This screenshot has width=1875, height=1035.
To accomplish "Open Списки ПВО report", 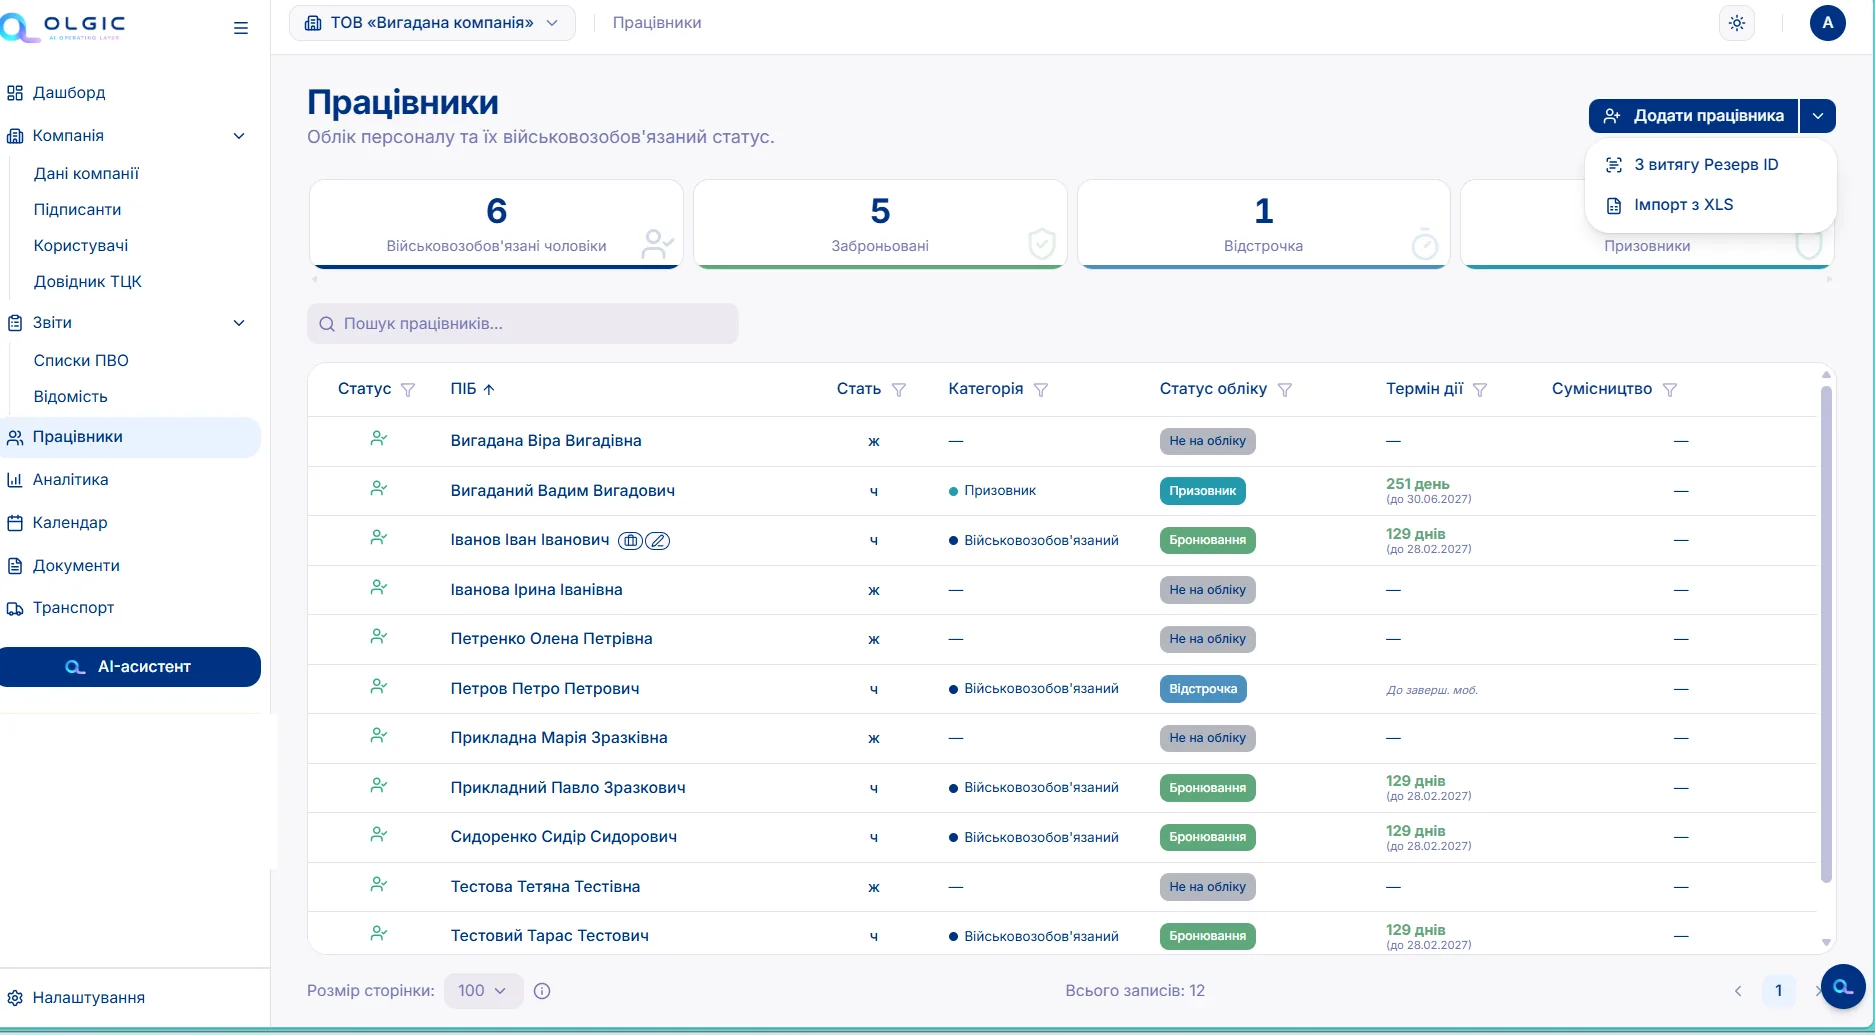I will pos(81,361).
